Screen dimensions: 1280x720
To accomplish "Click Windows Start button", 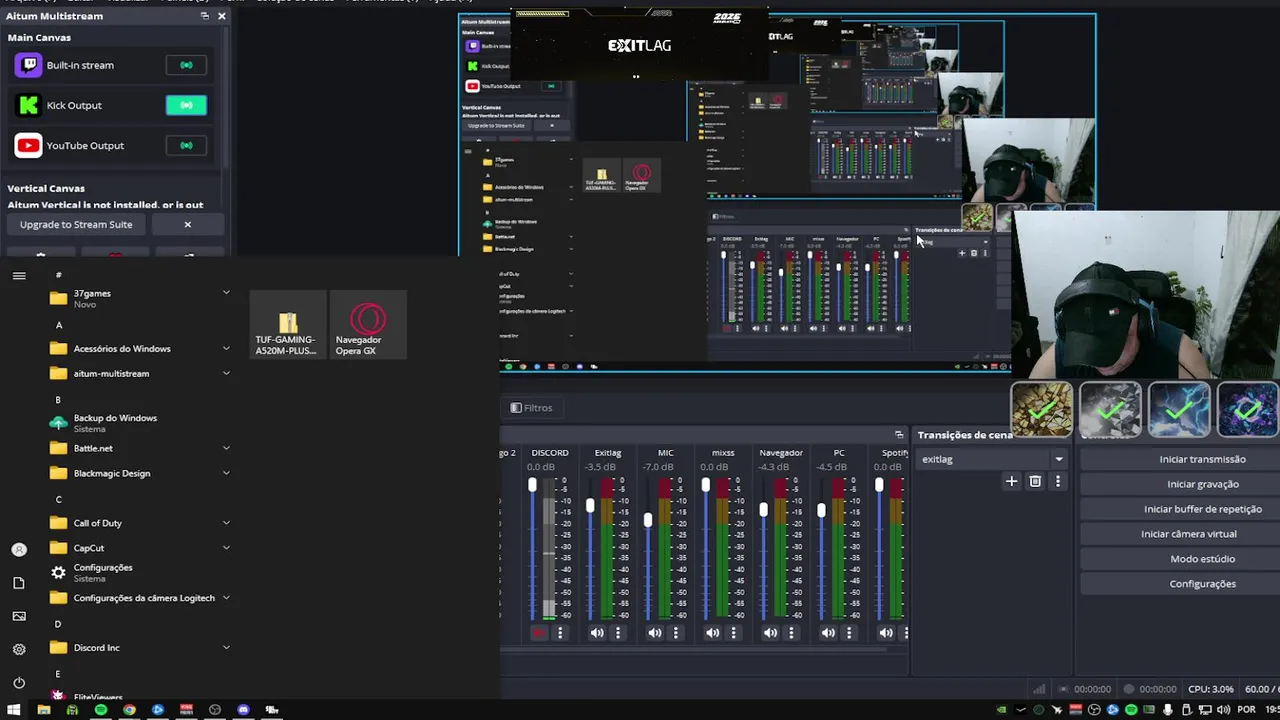I will click(x=15, y=710).
